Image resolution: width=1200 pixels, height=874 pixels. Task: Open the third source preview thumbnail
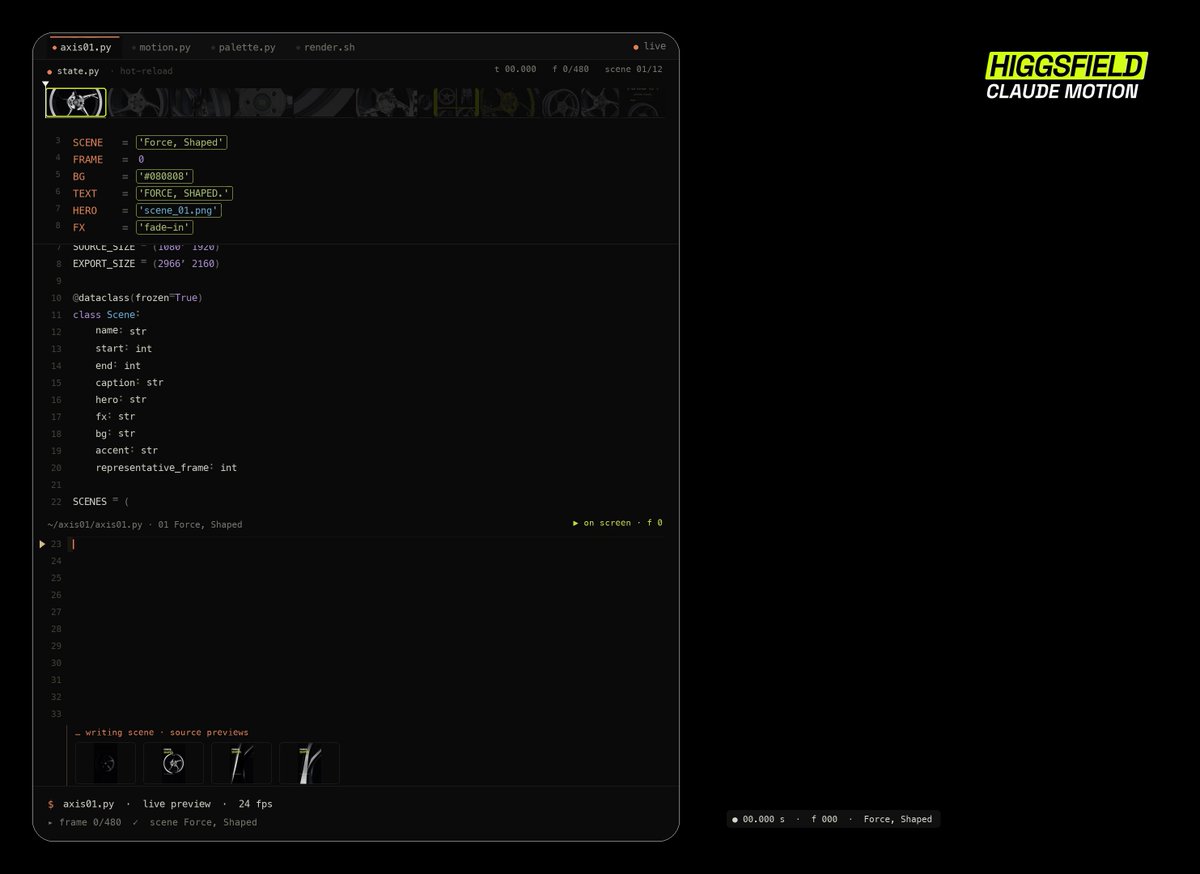[x=241, y=763]
